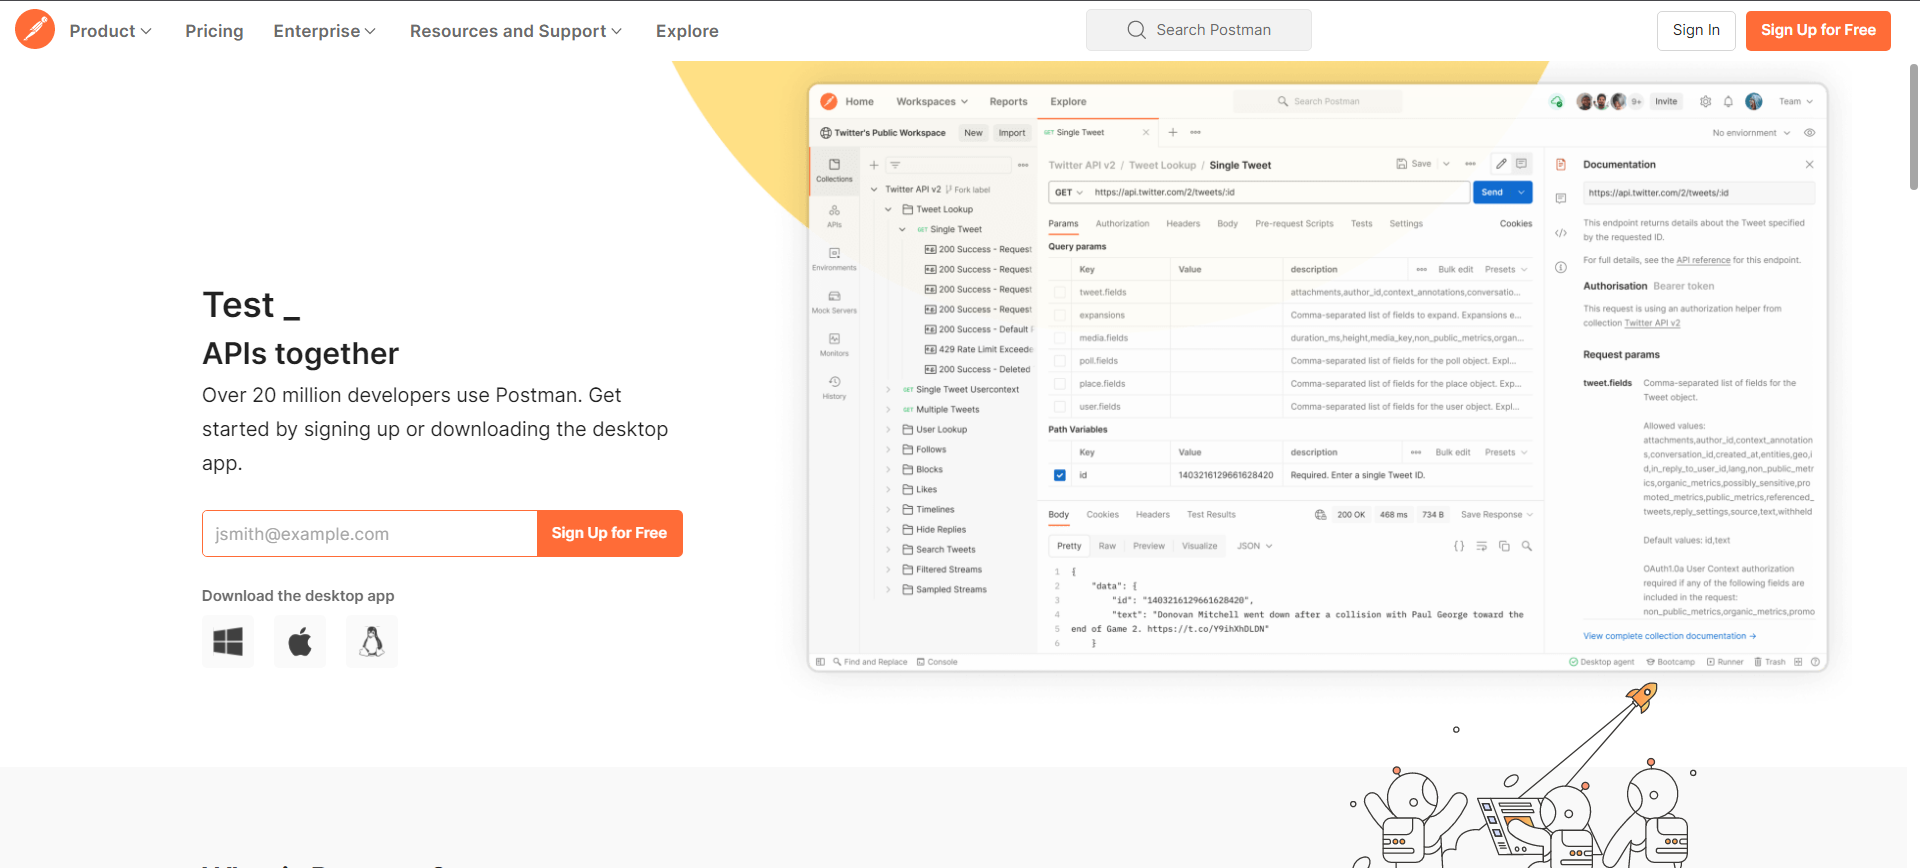Toggle the media.fields checkbox
This screenshot has height=868, width=1920.
tap(1060, 338)
